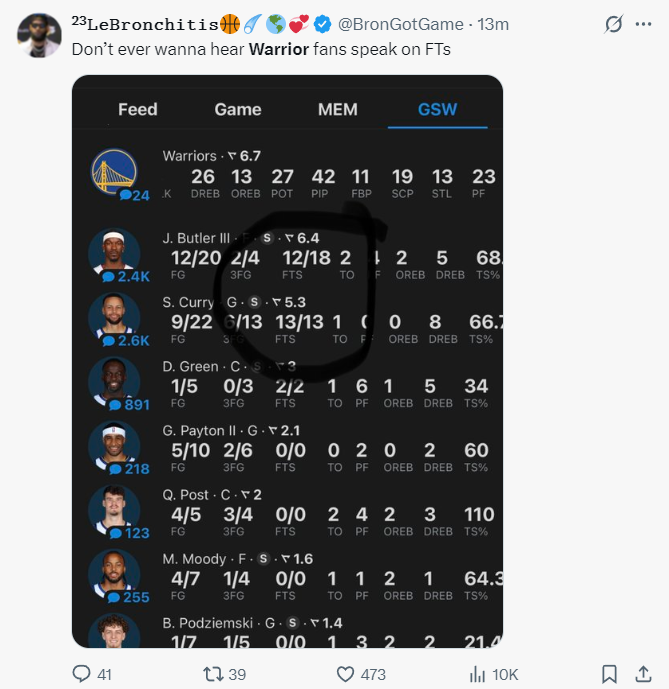Click the verified blue checkmark badge
The image size is (669, 689).
point(322,24)
